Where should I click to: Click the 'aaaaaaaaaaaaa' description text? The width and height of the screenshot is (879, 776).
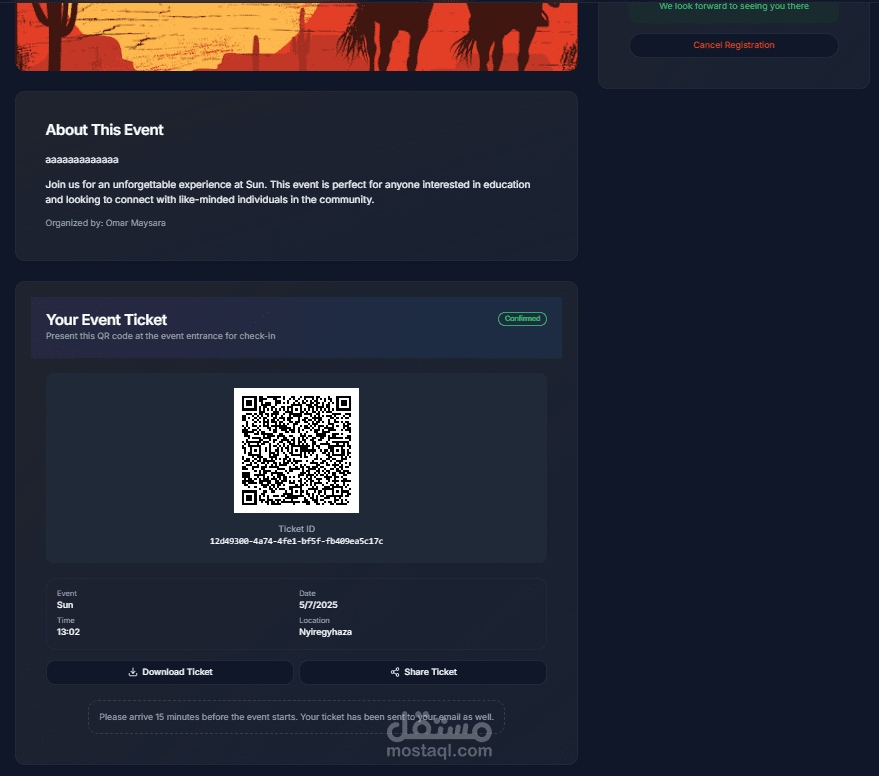tap(82, 160)
